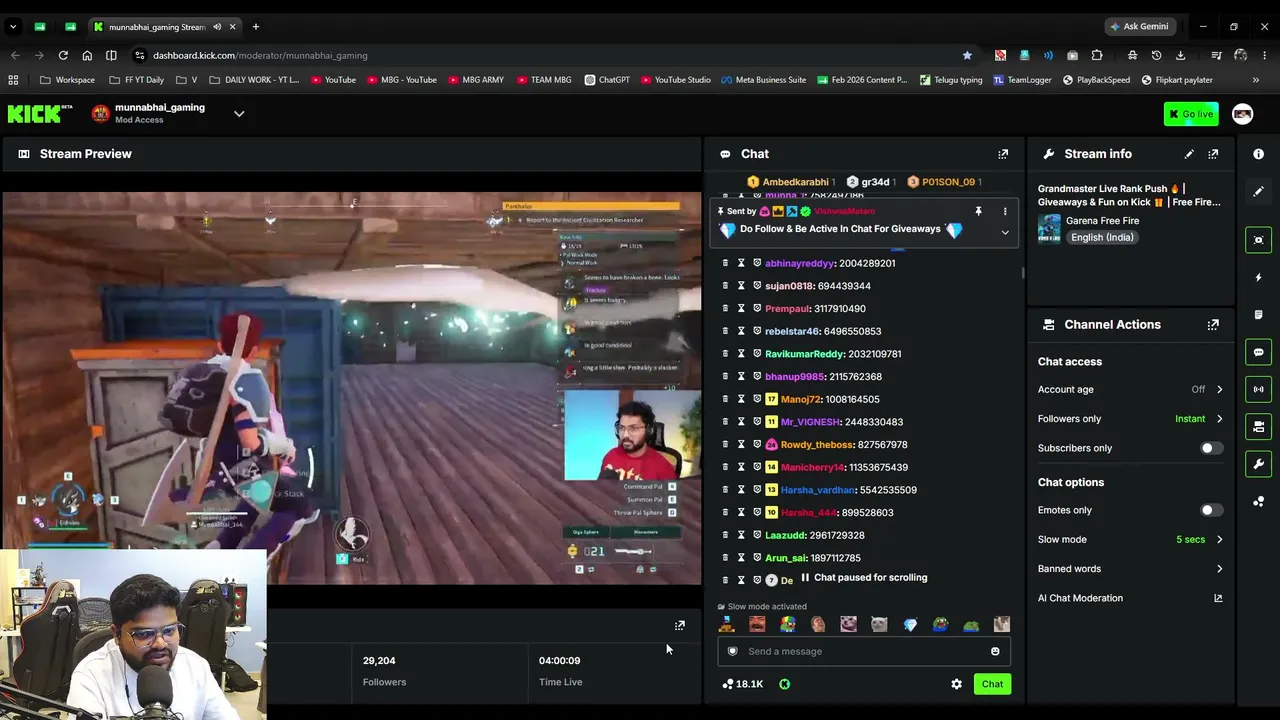The height and width of the screenshot is (720, 1280).
Task: Toggle the stream preview sidebar icon
Action: tap(1259, 240)
